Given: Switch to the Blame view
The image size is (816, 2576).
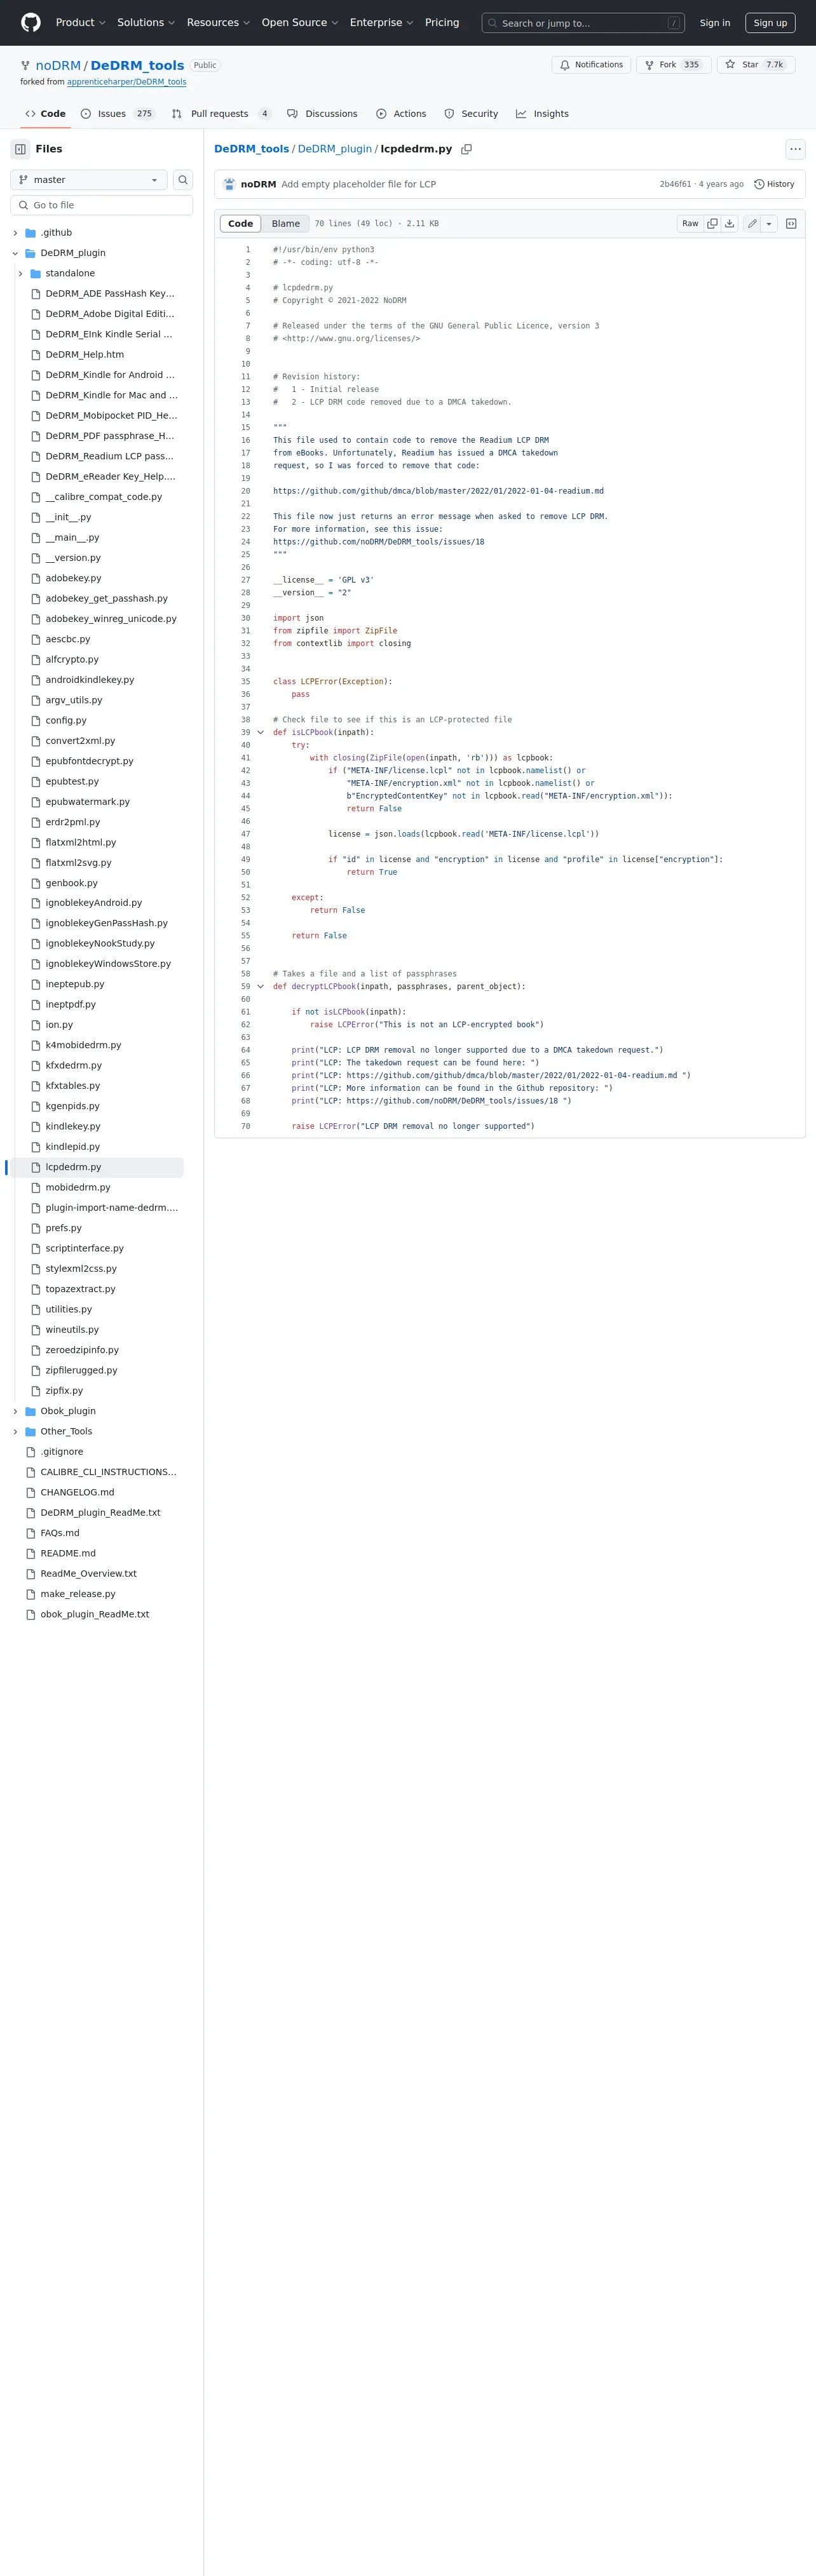Looking at the screenshot, I should click(x=285, y=224).
